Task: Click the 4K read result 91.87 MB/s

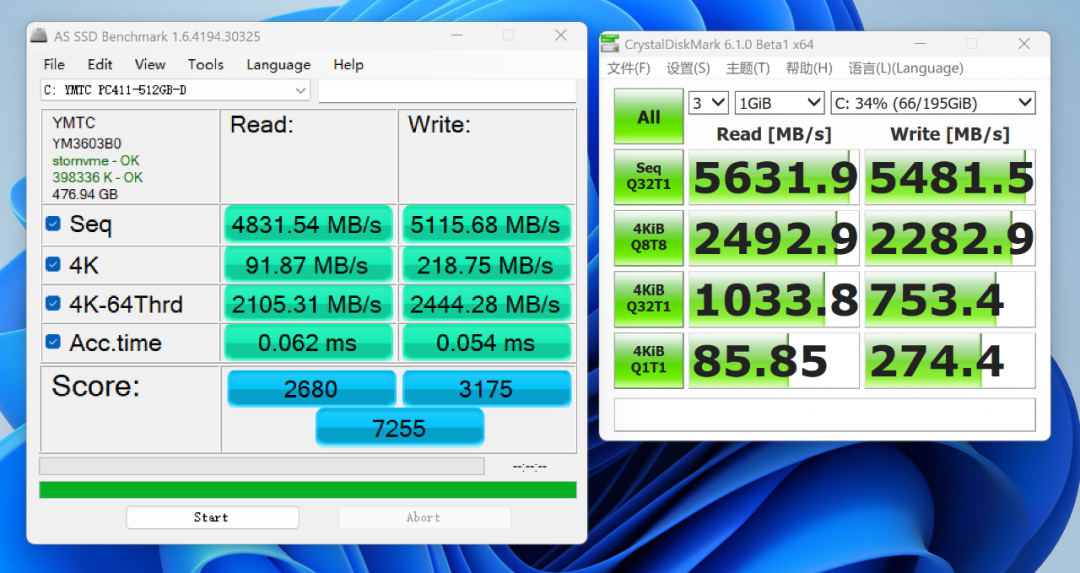Action: (x=307, y=265)
